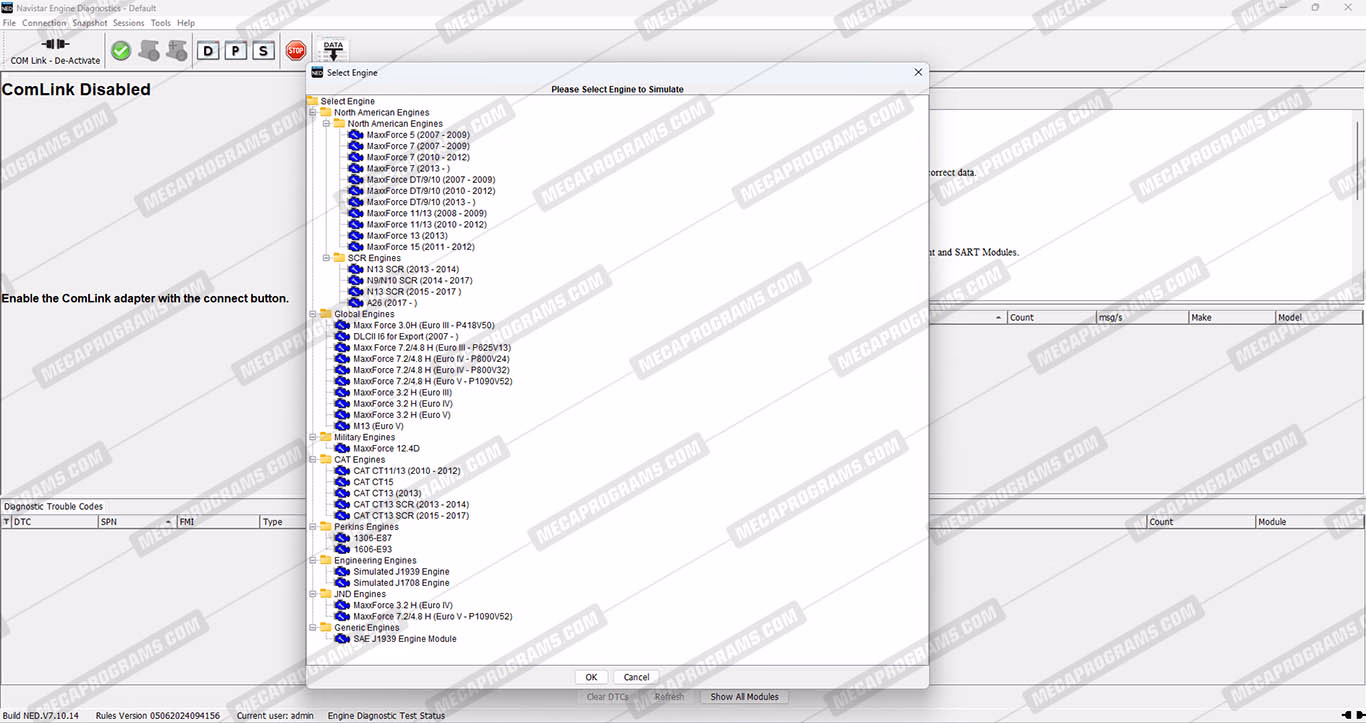
Task: Click the green checkmark toolbar icon
Action: click(121, 50)
